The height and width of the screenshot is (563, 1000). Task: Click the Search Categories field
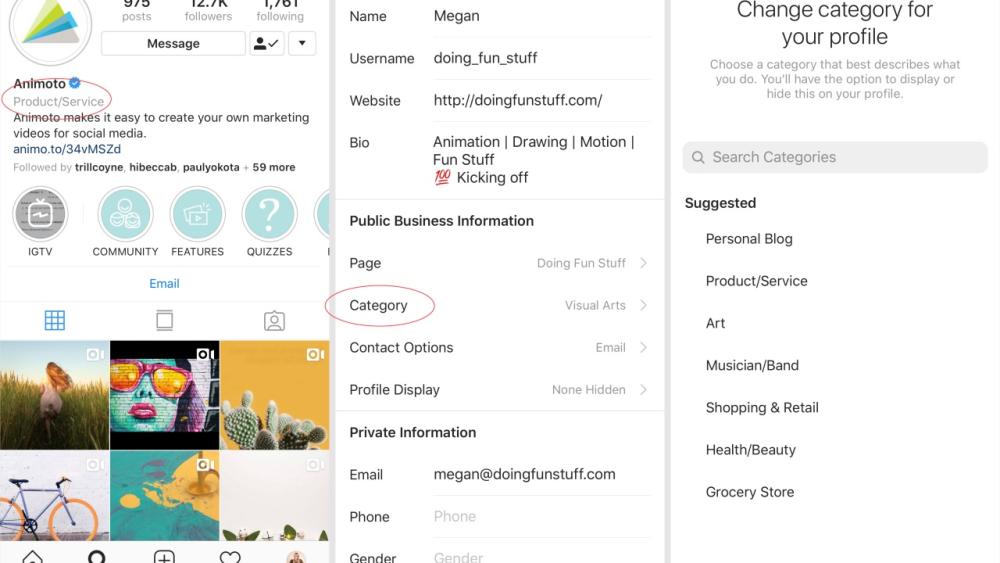tap(835, 157)
